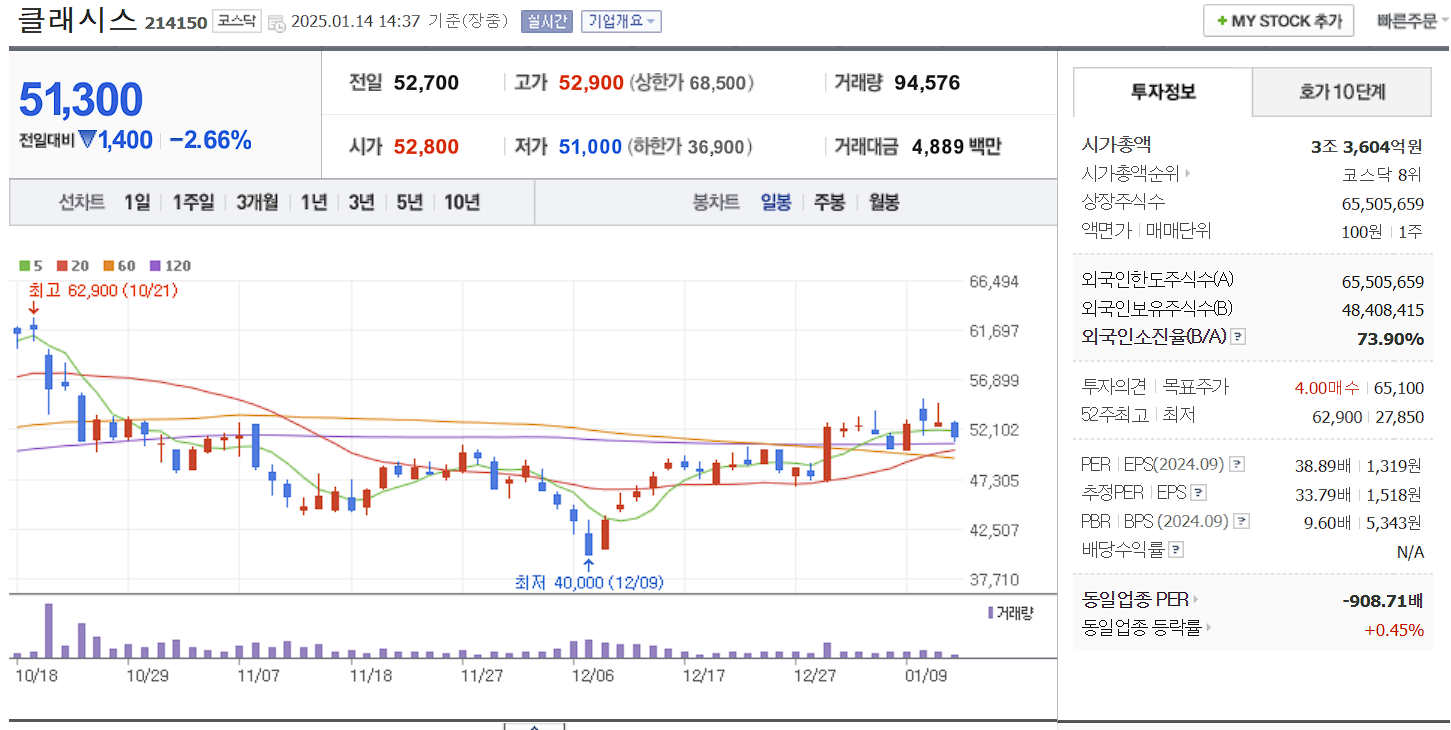Open the 배당수익률 help icon
Viewport: 1451px width, 730px height.
pos(1175,547)
